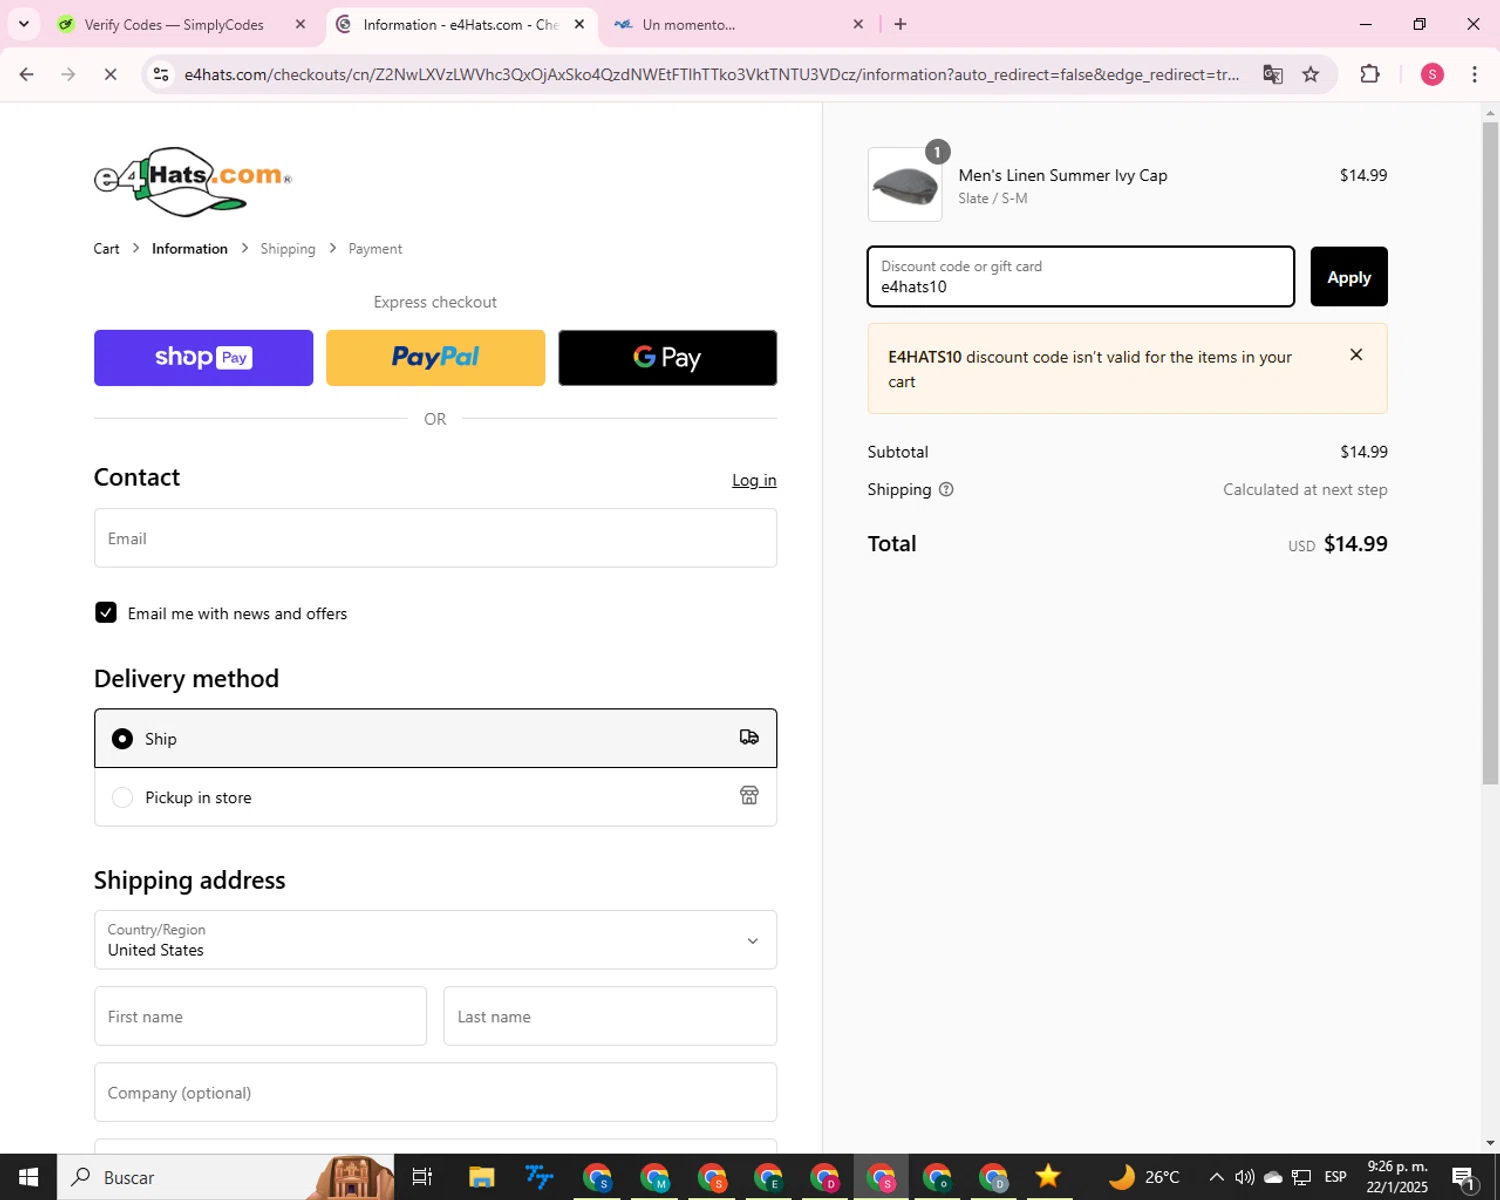Click the yellow star app on taskbar
The image size is (1500, 1200).
tap(1047, 1177)
